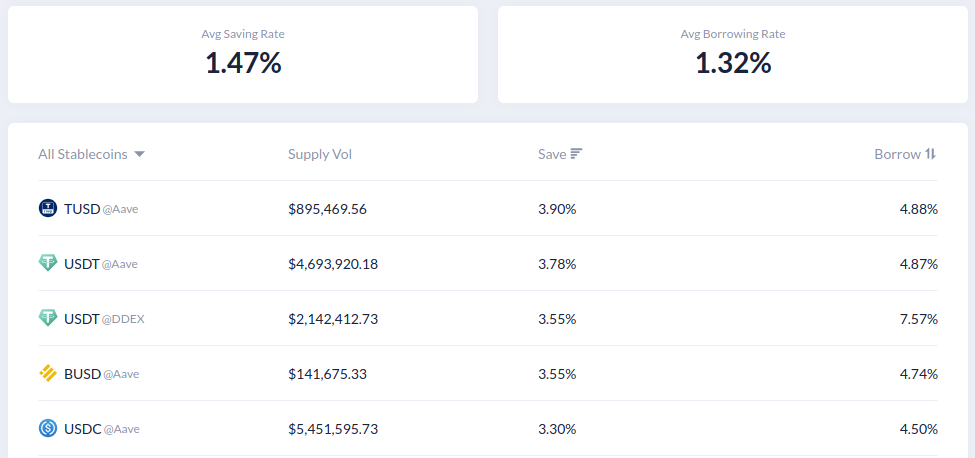Sort by Borrow rate arrows icon
Viewport: 975px width, 458px height.
coord(930,153)
